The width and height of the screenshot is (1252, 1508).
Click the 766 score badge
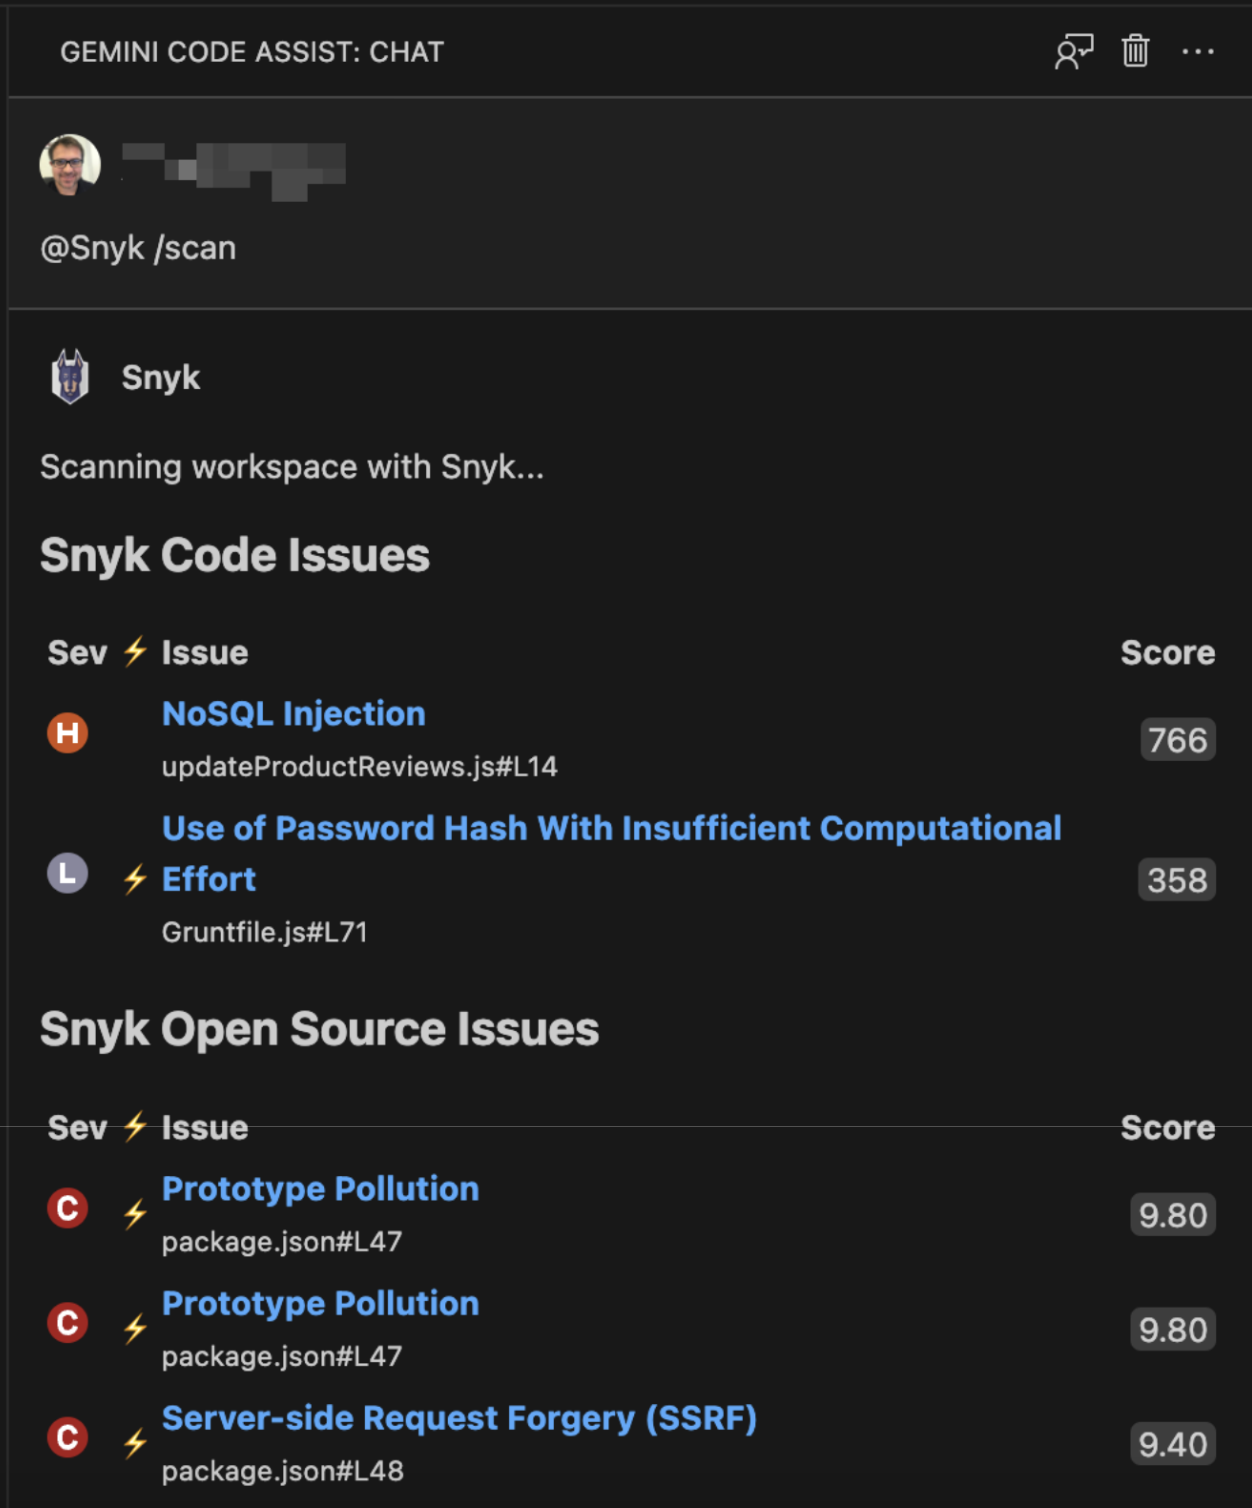tap(1178, 740)
